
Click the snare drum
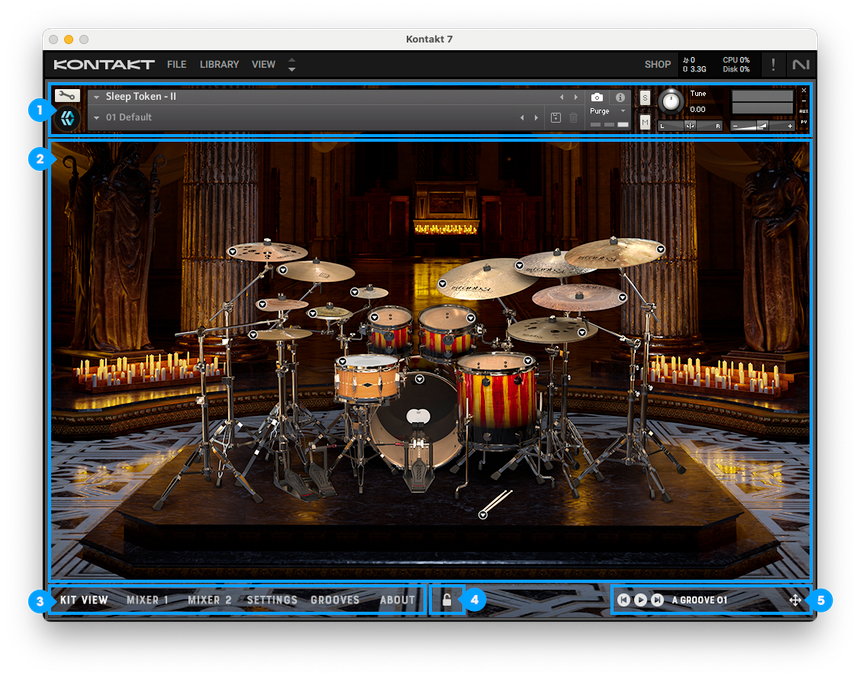pos(367,378)
